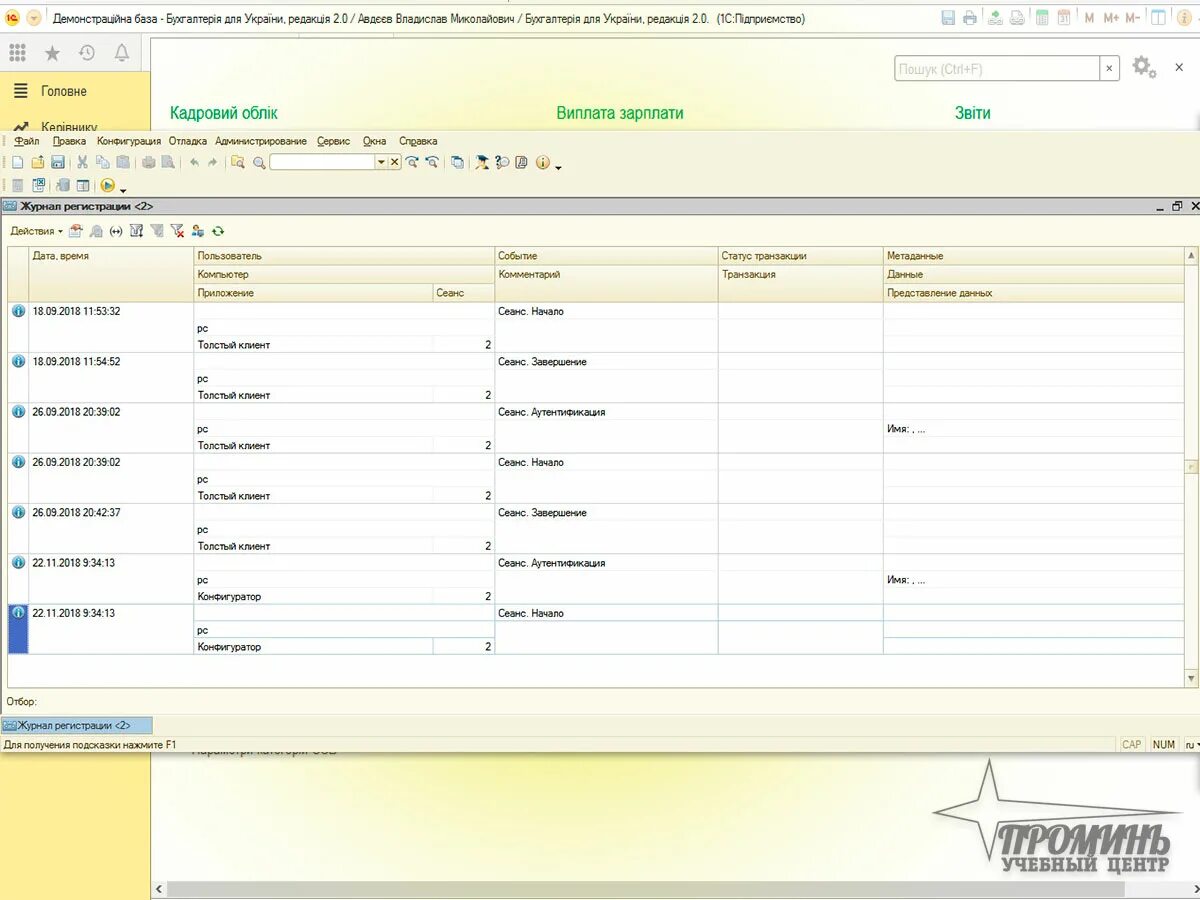Screen dimensions: 1200x900
Task: Open the Сервис menu
Action: coord(334,141)
